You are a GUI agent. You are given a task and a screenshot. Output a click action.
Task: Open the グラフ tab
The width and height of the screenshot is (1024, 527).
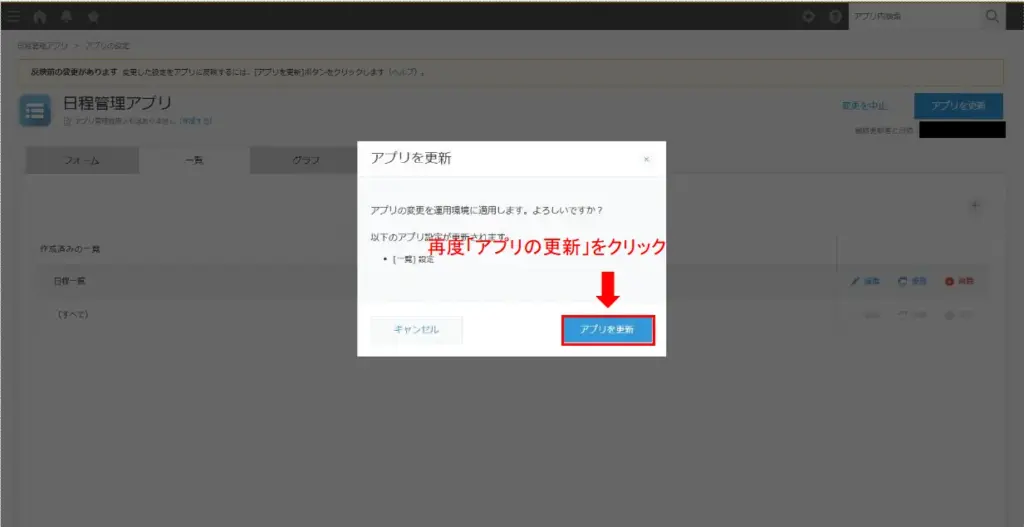[x=304, y=161]
